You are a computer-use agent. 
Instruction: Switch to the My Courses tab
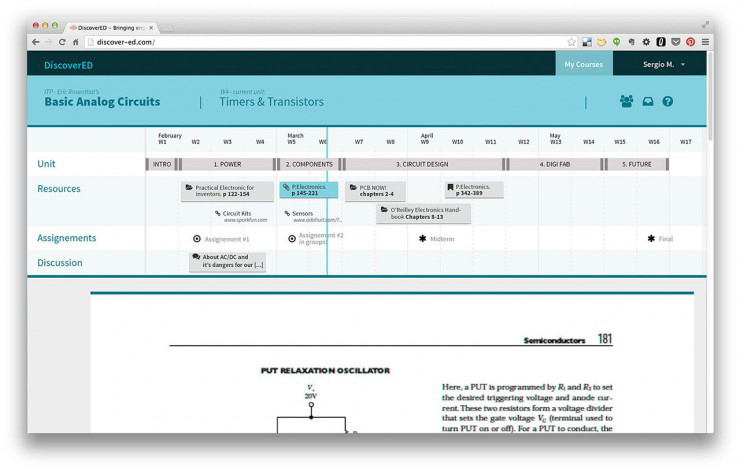tap(584, 65)
